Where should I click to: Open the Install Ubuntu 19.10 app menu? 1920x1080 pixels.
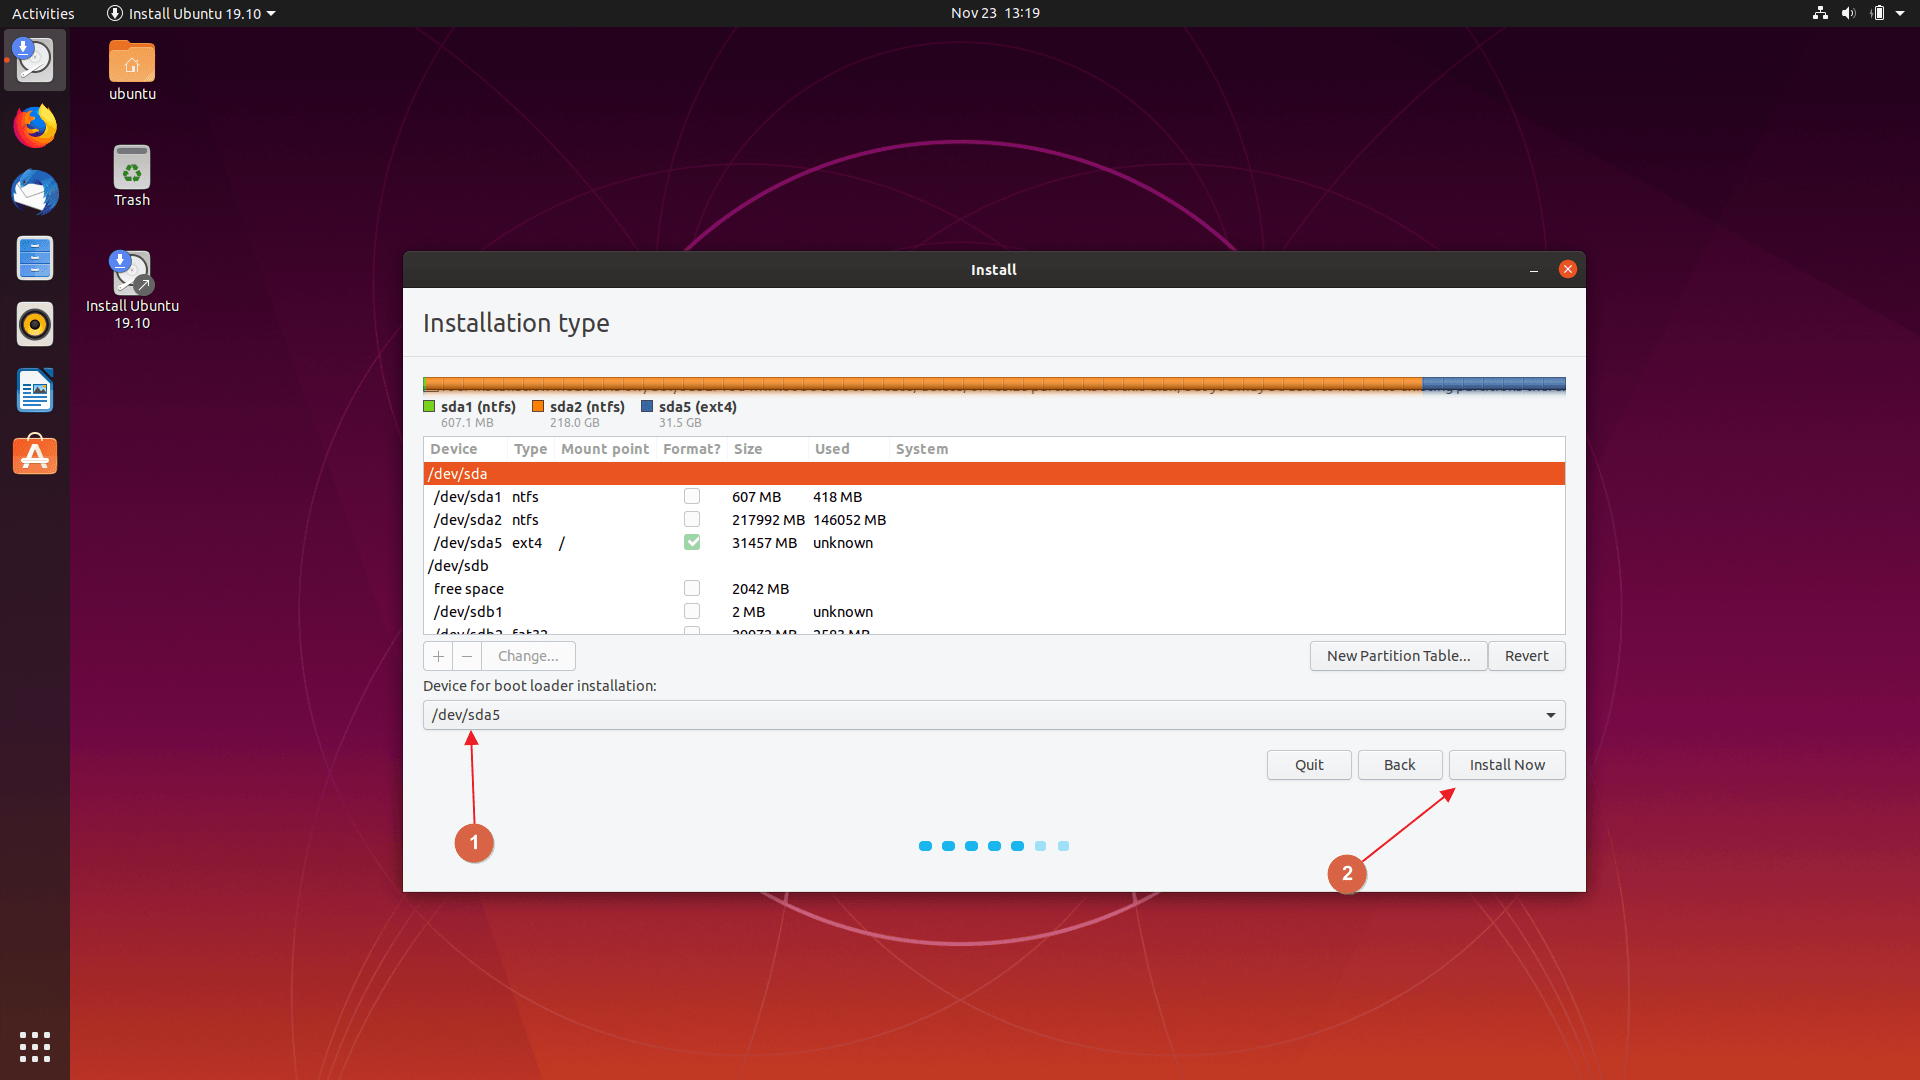point(191,13)
